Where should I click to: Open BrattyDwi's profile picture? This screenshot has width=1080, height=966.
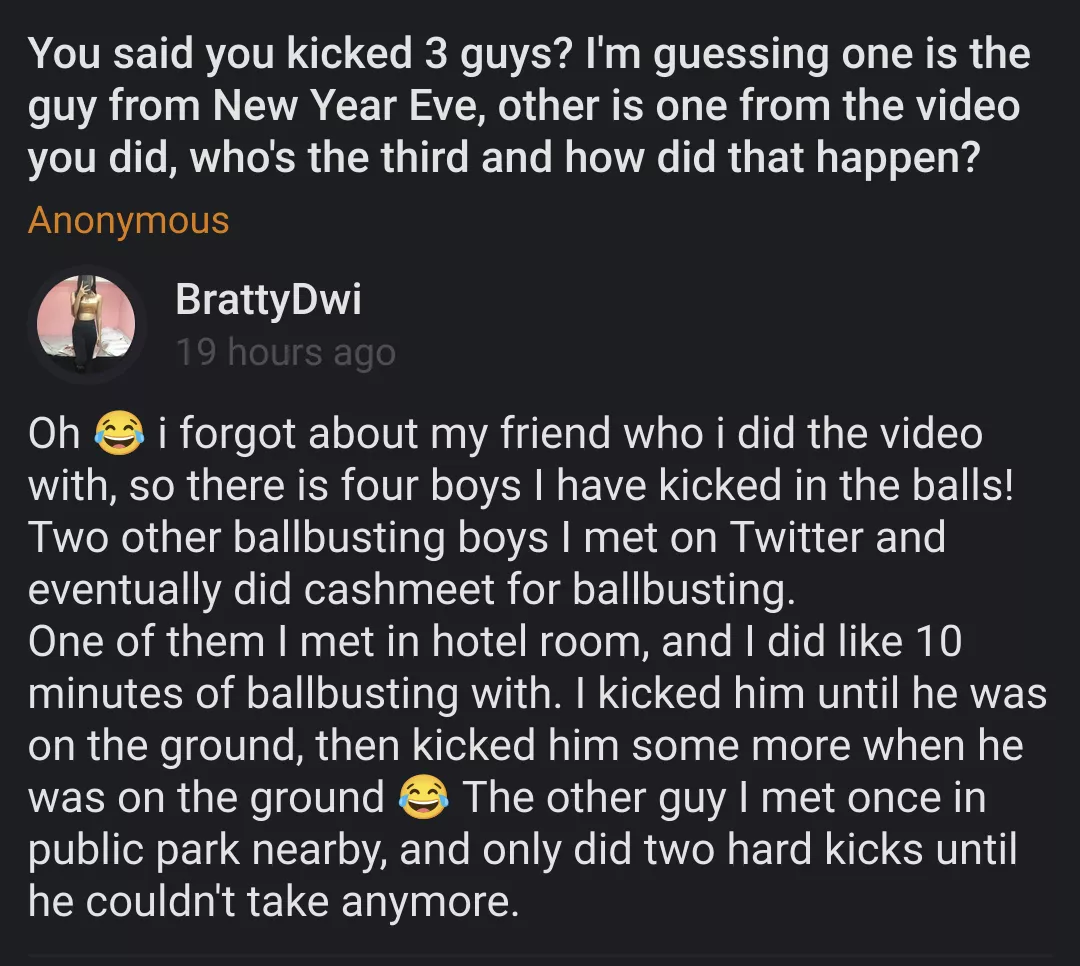(85, 323)
